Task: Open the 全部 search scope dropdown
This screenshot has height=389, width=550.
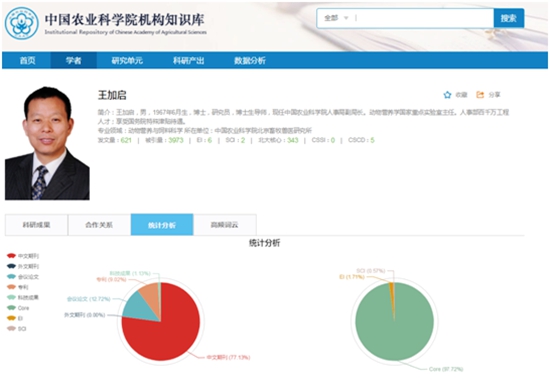Action: 336,18
